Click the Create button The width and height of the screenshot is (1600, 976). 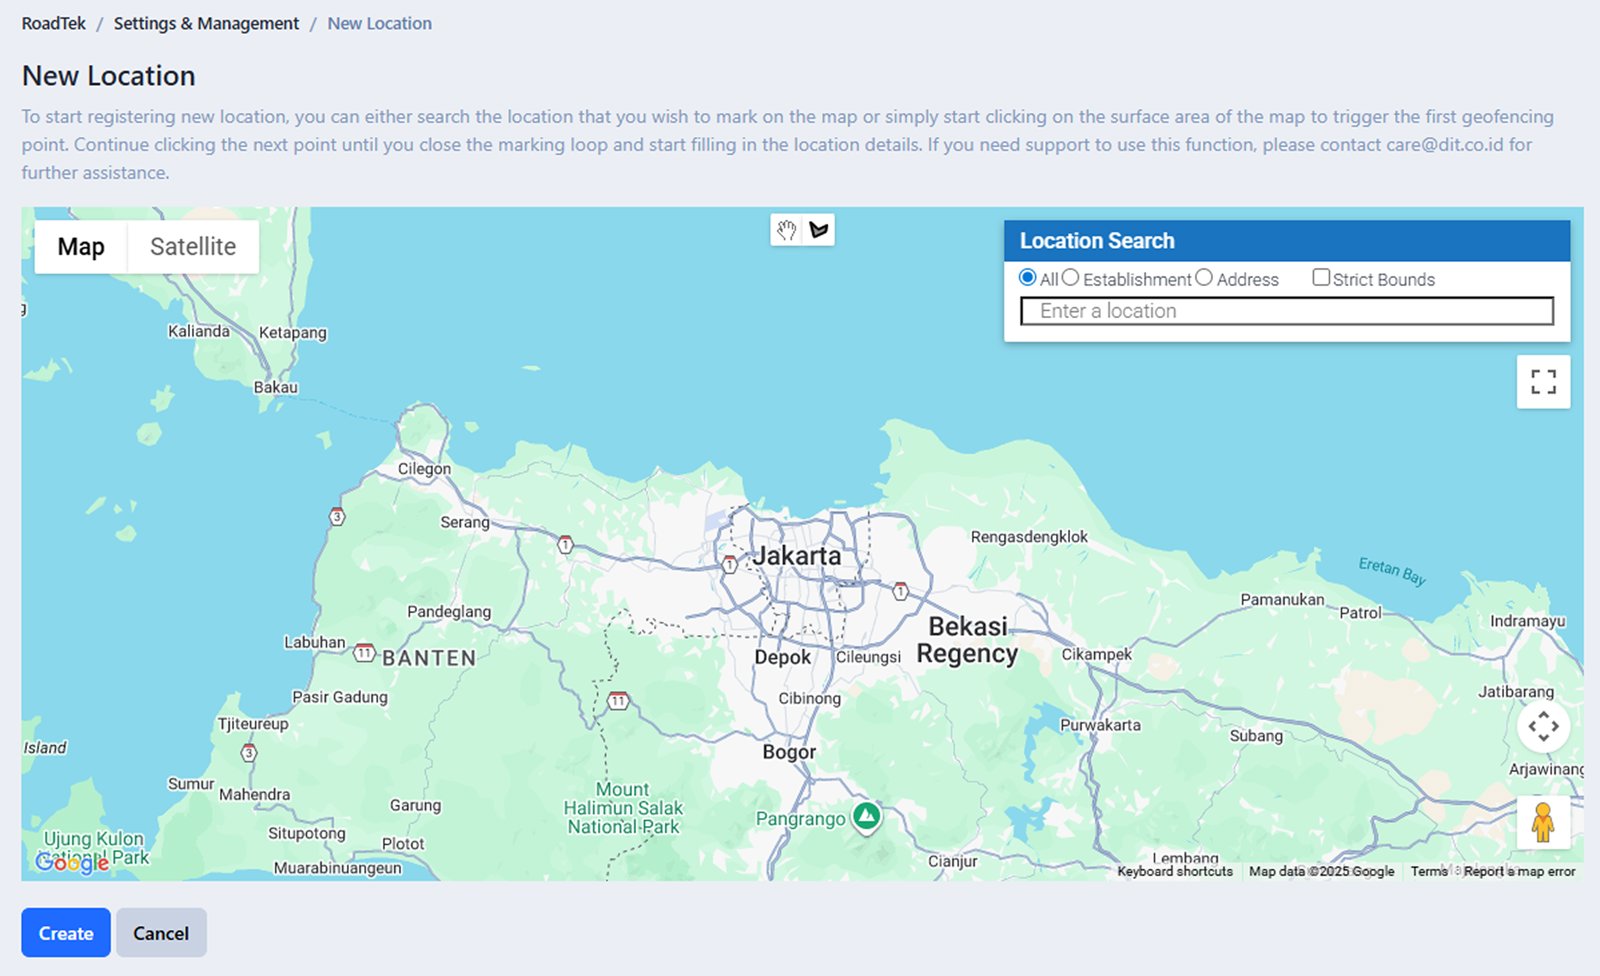pos(65,932)
